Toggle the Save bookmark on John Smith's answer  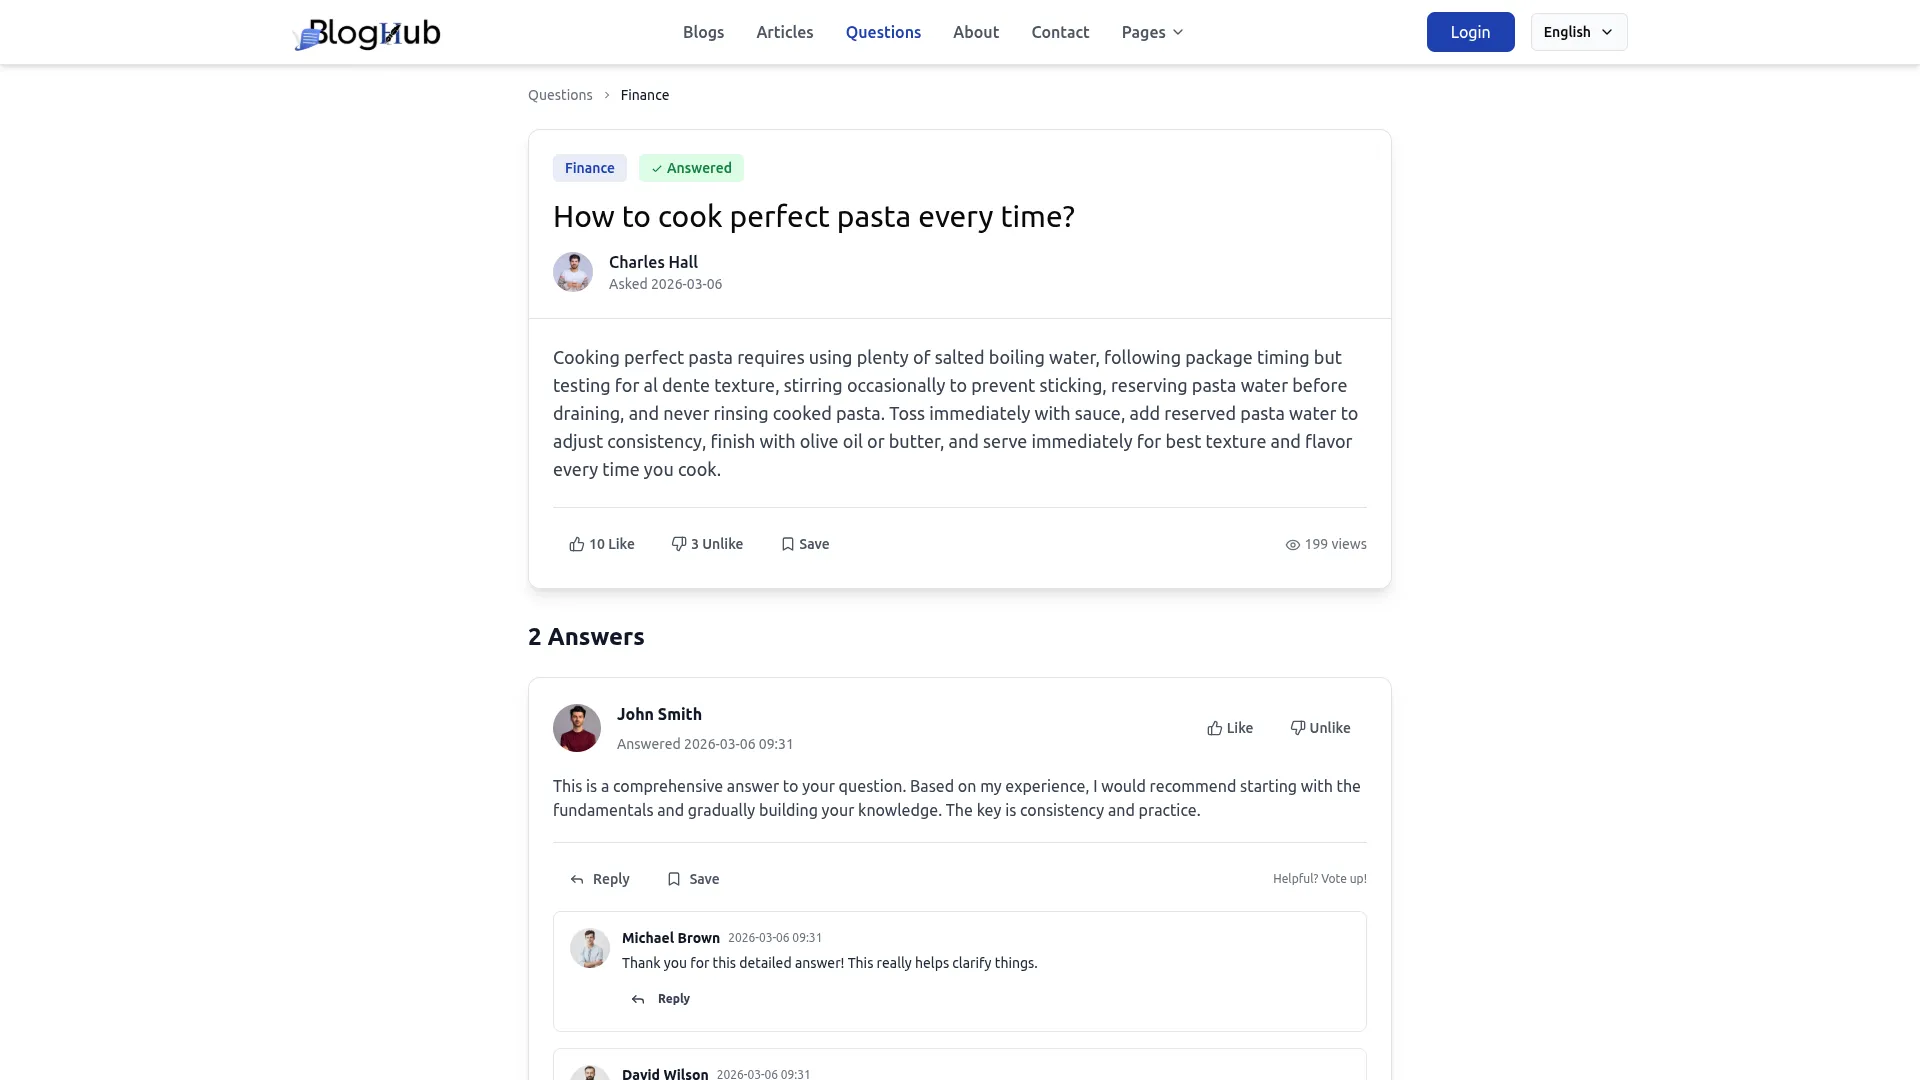tap(692, 879)
